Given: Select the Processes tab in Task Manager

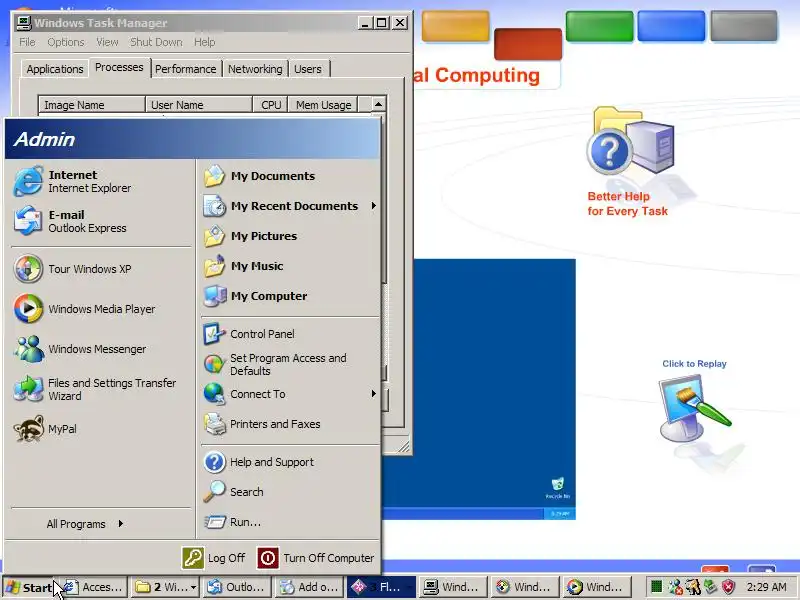Looking at the screenshot, I should (119, 67).
